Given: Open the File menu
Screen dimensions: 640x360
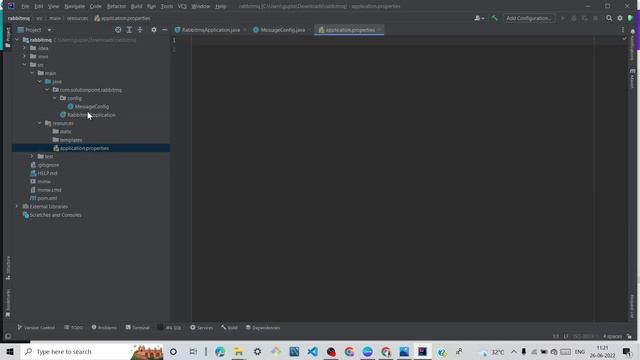Looking at the screenshot, I should pos(25,7).
